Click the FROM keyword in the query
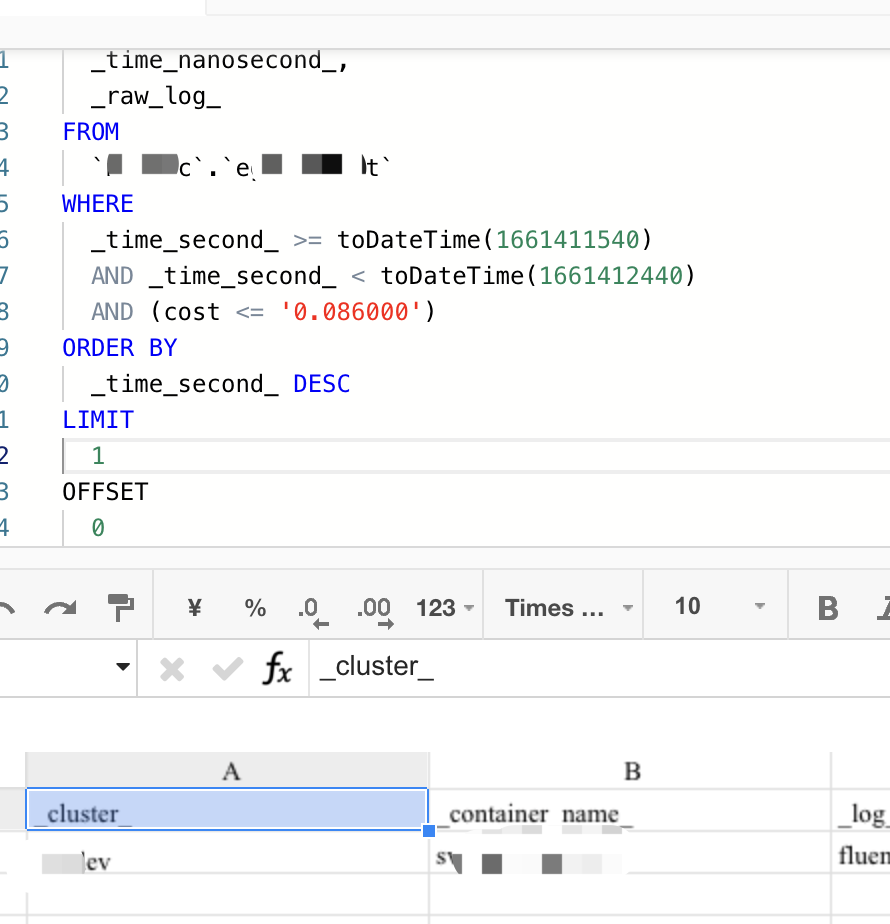 tap(91, 131)
